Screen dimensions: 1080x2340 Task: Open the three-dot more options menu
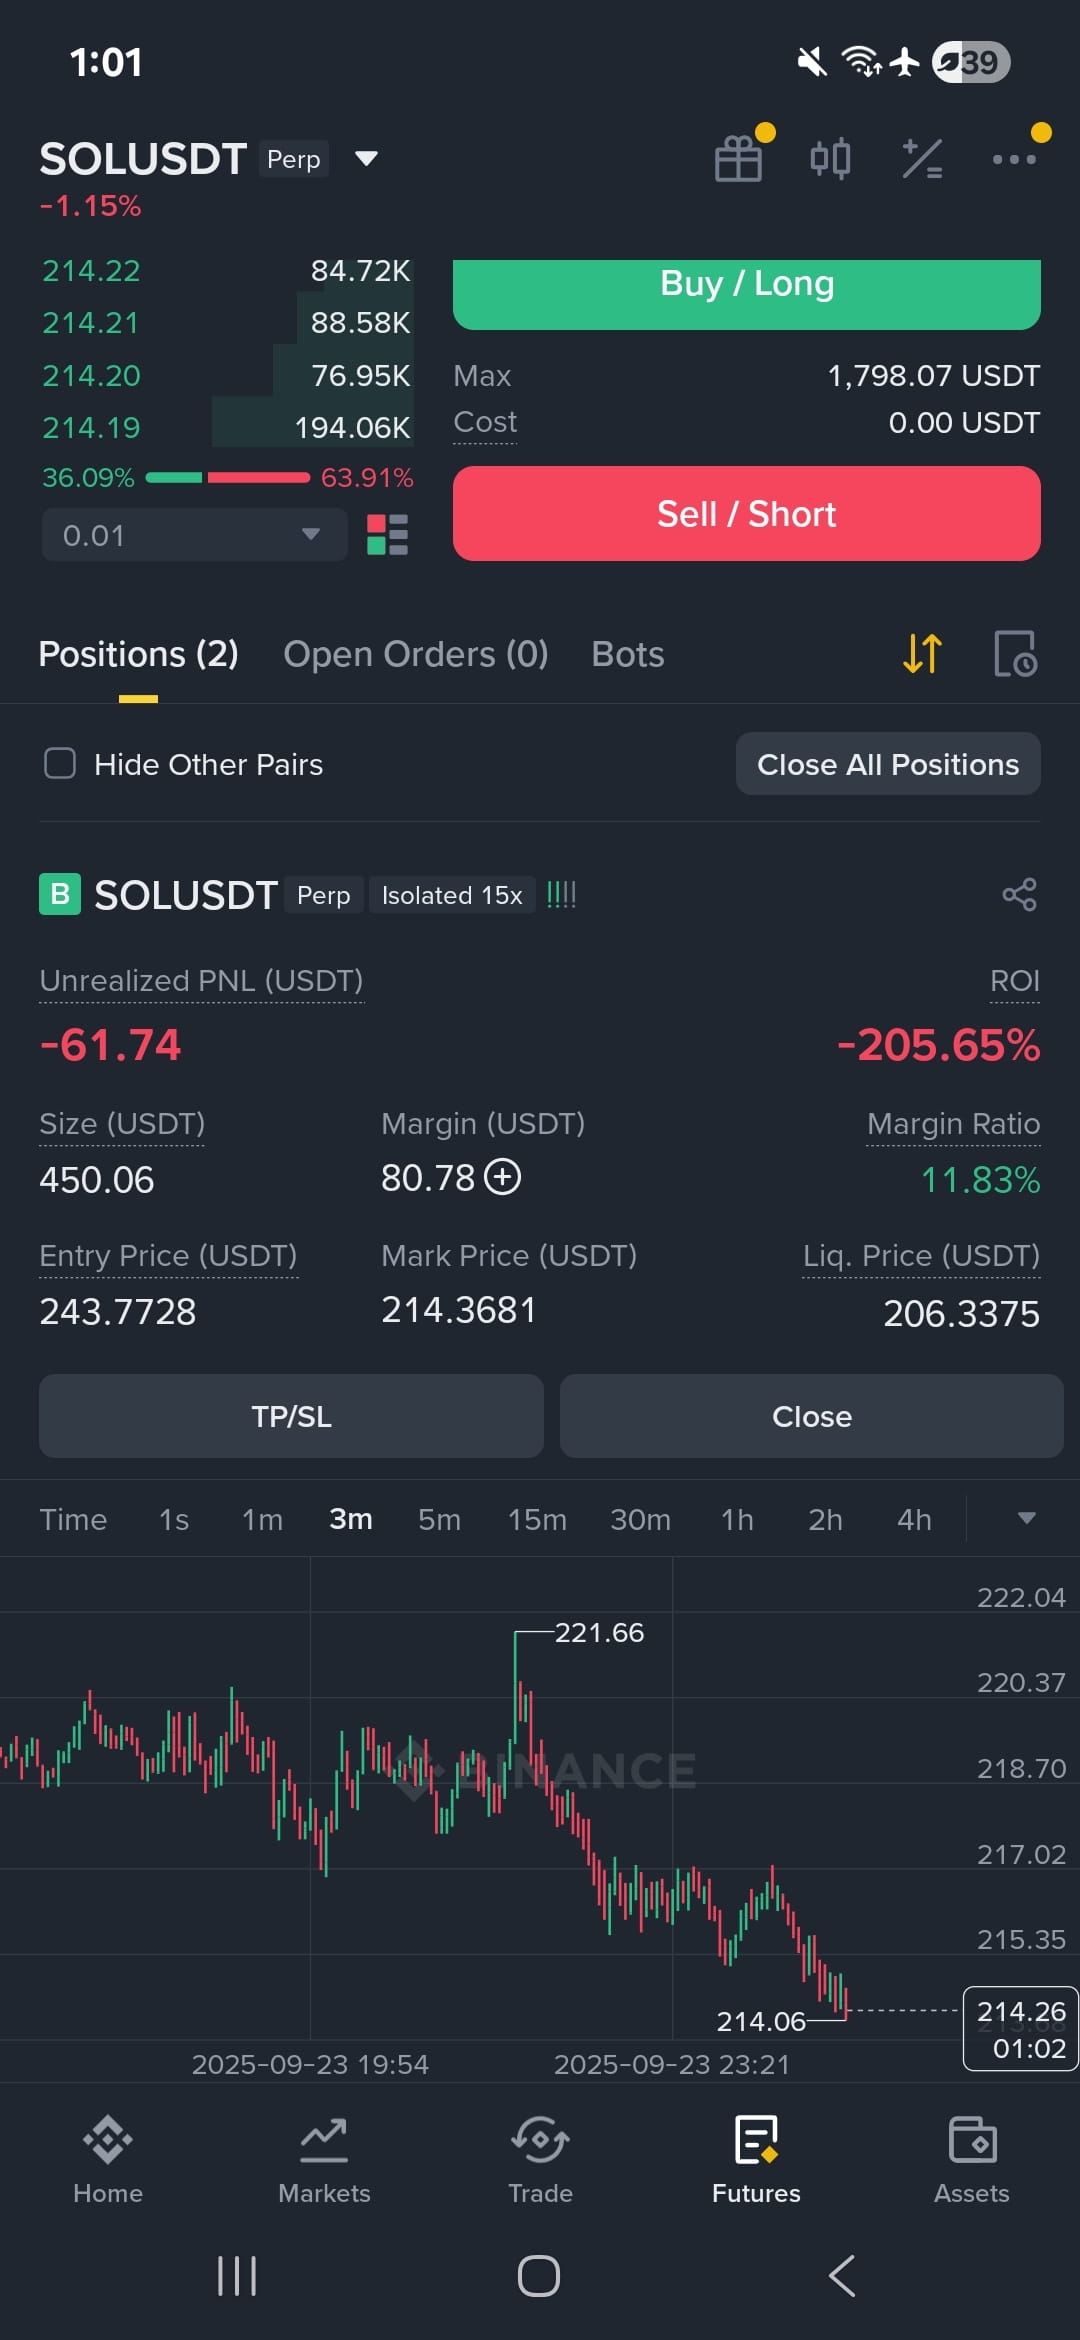point(1014,159)
